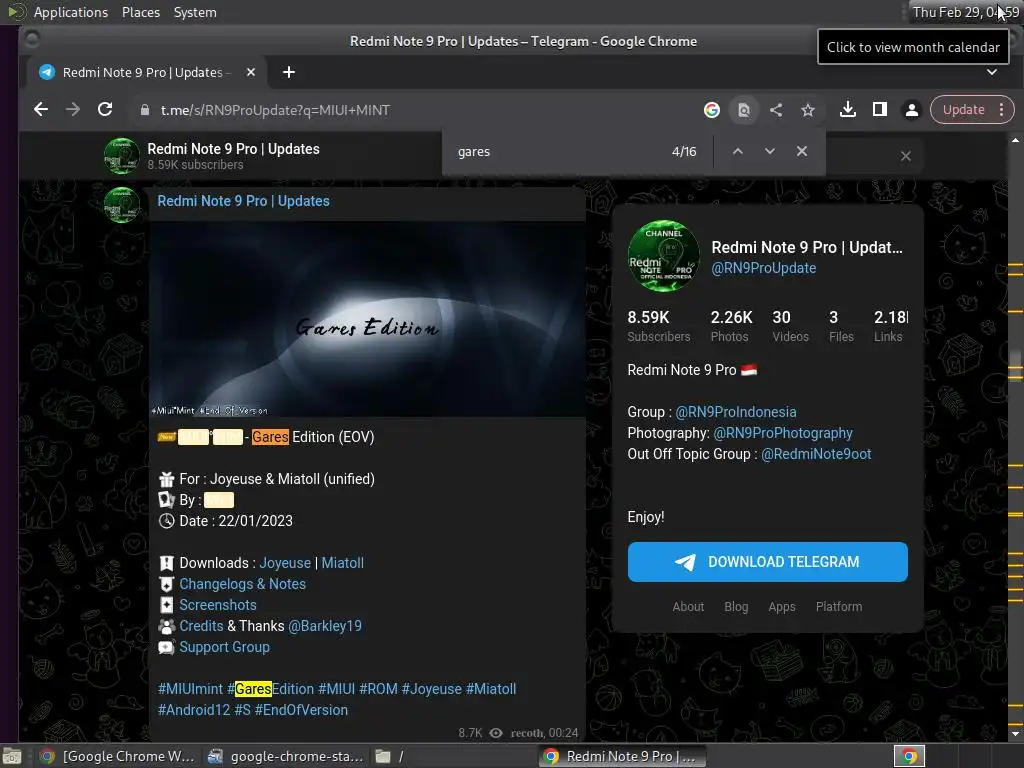Click the channel avatar in the header
This screenshot has height=768, width=1024.
tap(121, 155)
